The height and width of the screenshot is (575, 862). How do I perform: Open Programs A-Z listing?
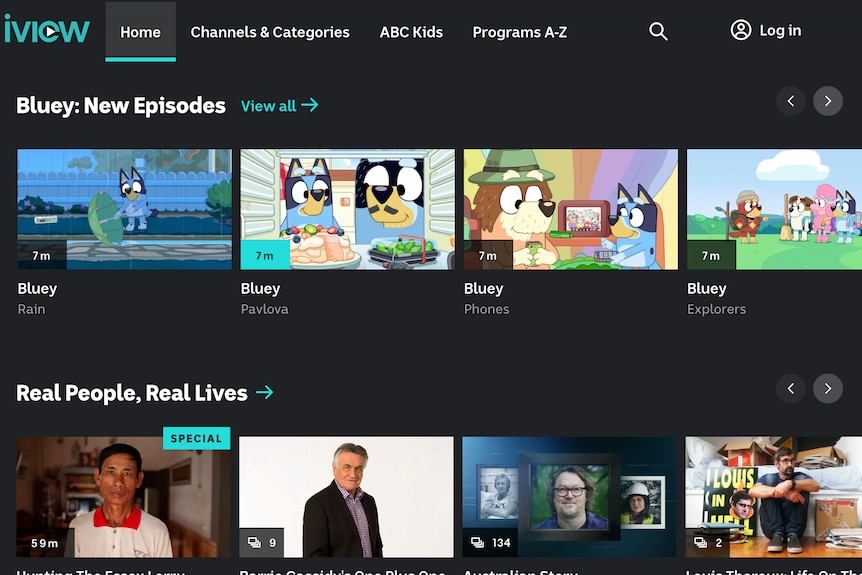[520, 32]
